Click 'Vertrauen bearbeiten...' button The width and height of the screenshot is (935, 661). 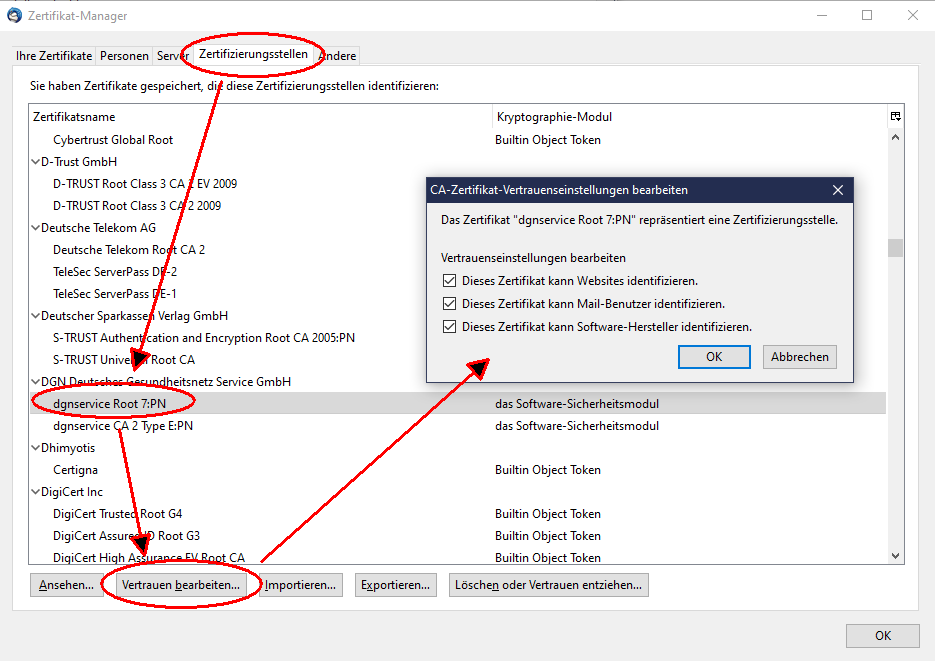point(181,585)
